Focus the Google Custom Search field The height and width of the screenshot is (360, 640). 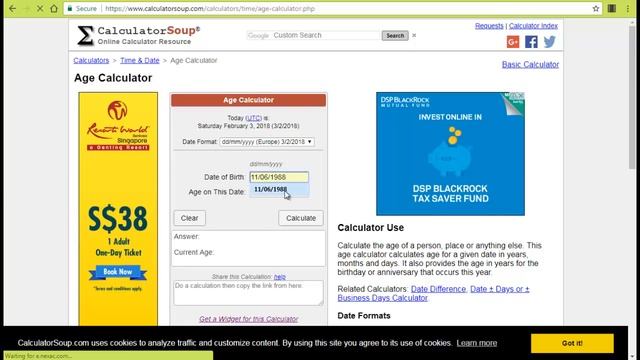[x=313, y=36]
